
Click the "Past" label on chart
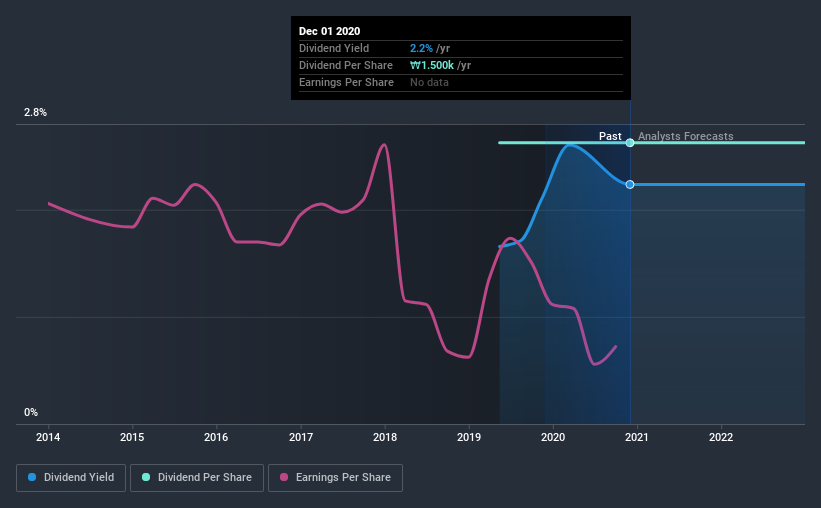pos(610,136)
